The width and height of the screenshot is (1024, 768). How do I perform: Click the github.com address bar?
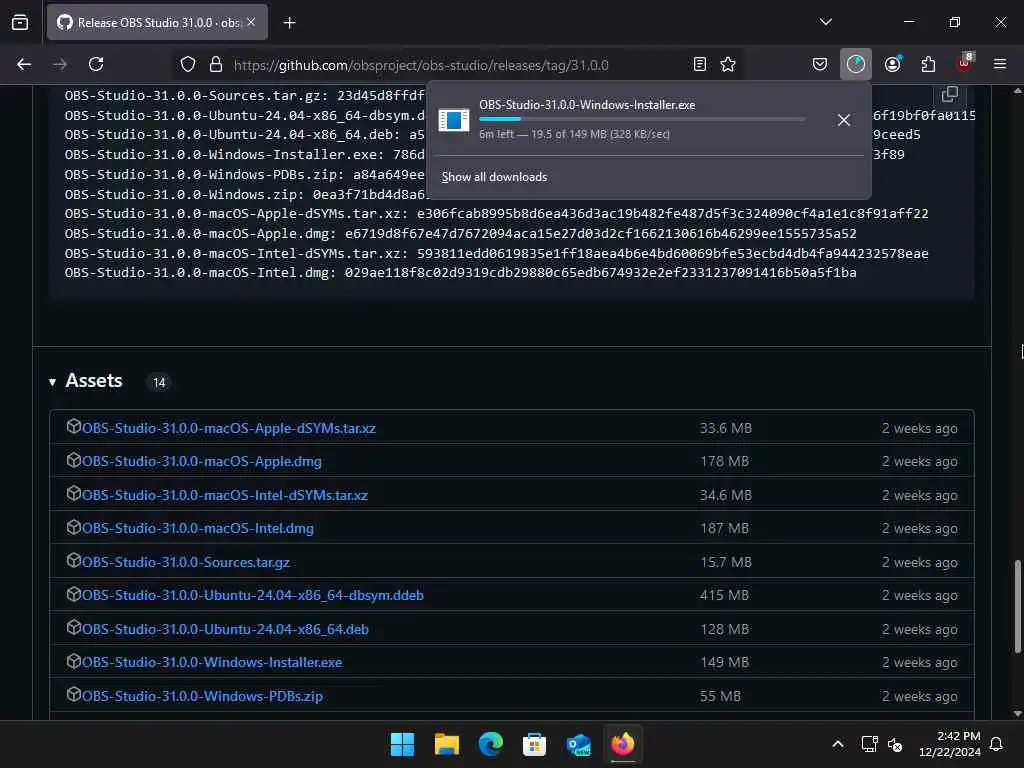[457, 65]
